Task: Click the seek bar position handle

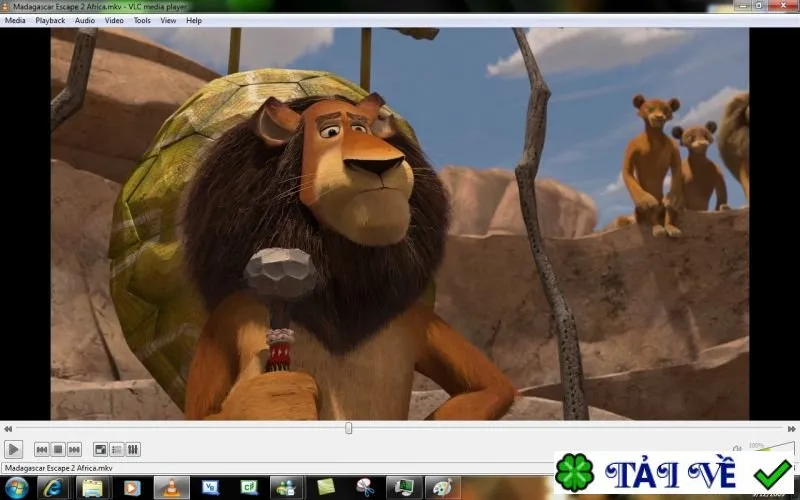Action: click(348, 428)
